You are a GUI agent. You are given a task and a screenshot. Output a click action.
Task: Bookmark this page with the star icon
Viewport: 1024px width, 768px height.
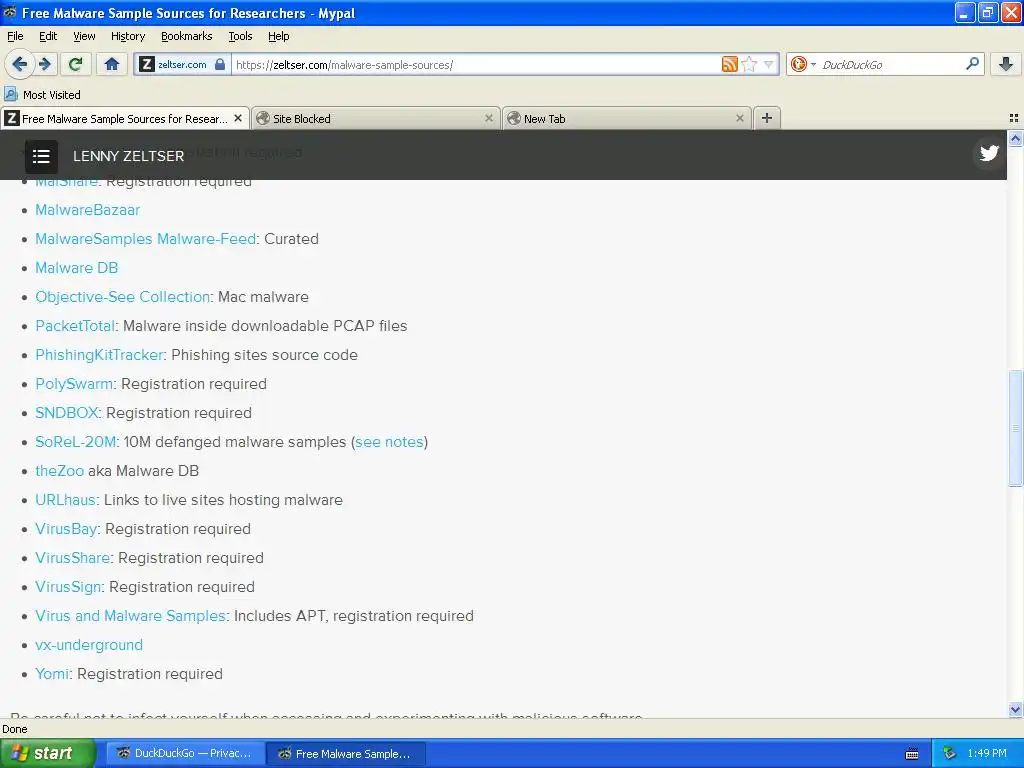(749, 64)
